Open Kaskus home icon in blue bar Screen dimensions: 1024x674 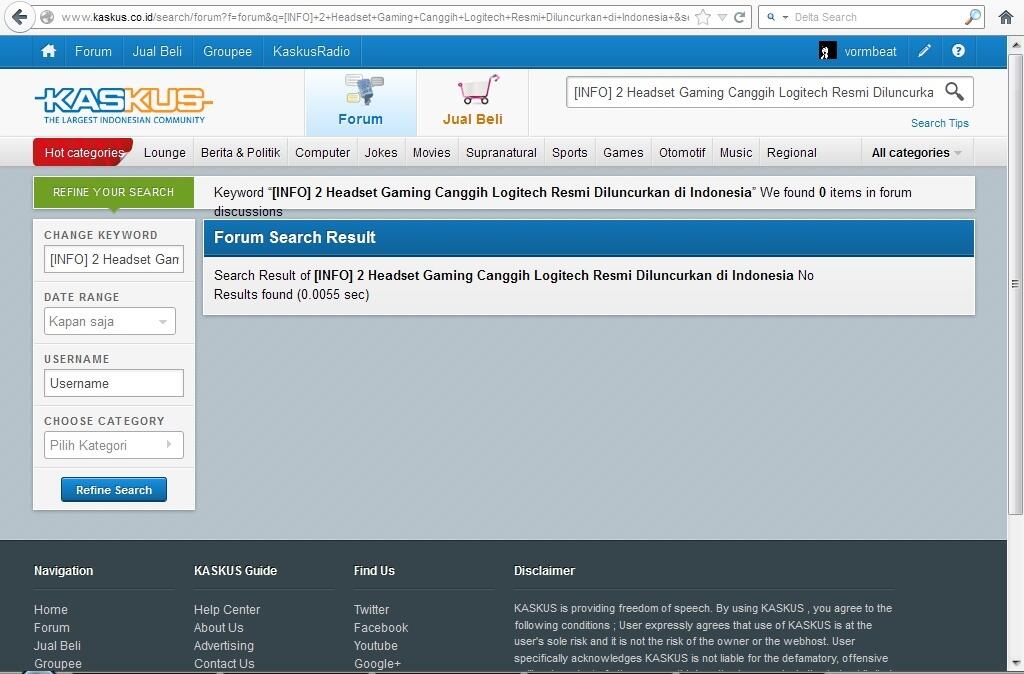tap(48, 51)
